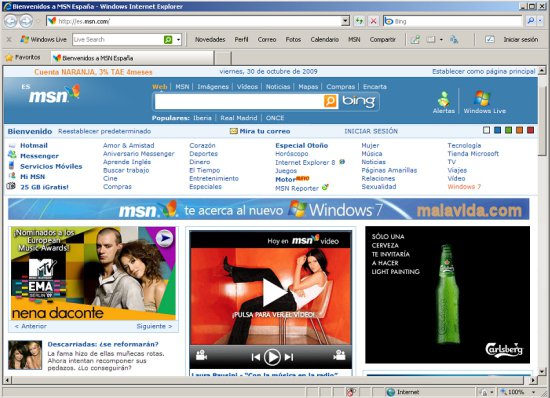Refresh the page with green arrows icon

pos(359,21)
